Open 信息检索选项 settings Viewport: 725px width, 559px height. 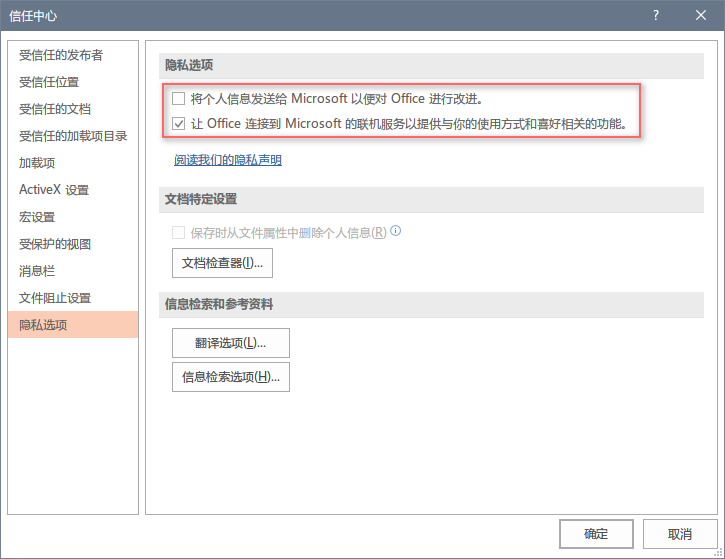click(231, 377)
